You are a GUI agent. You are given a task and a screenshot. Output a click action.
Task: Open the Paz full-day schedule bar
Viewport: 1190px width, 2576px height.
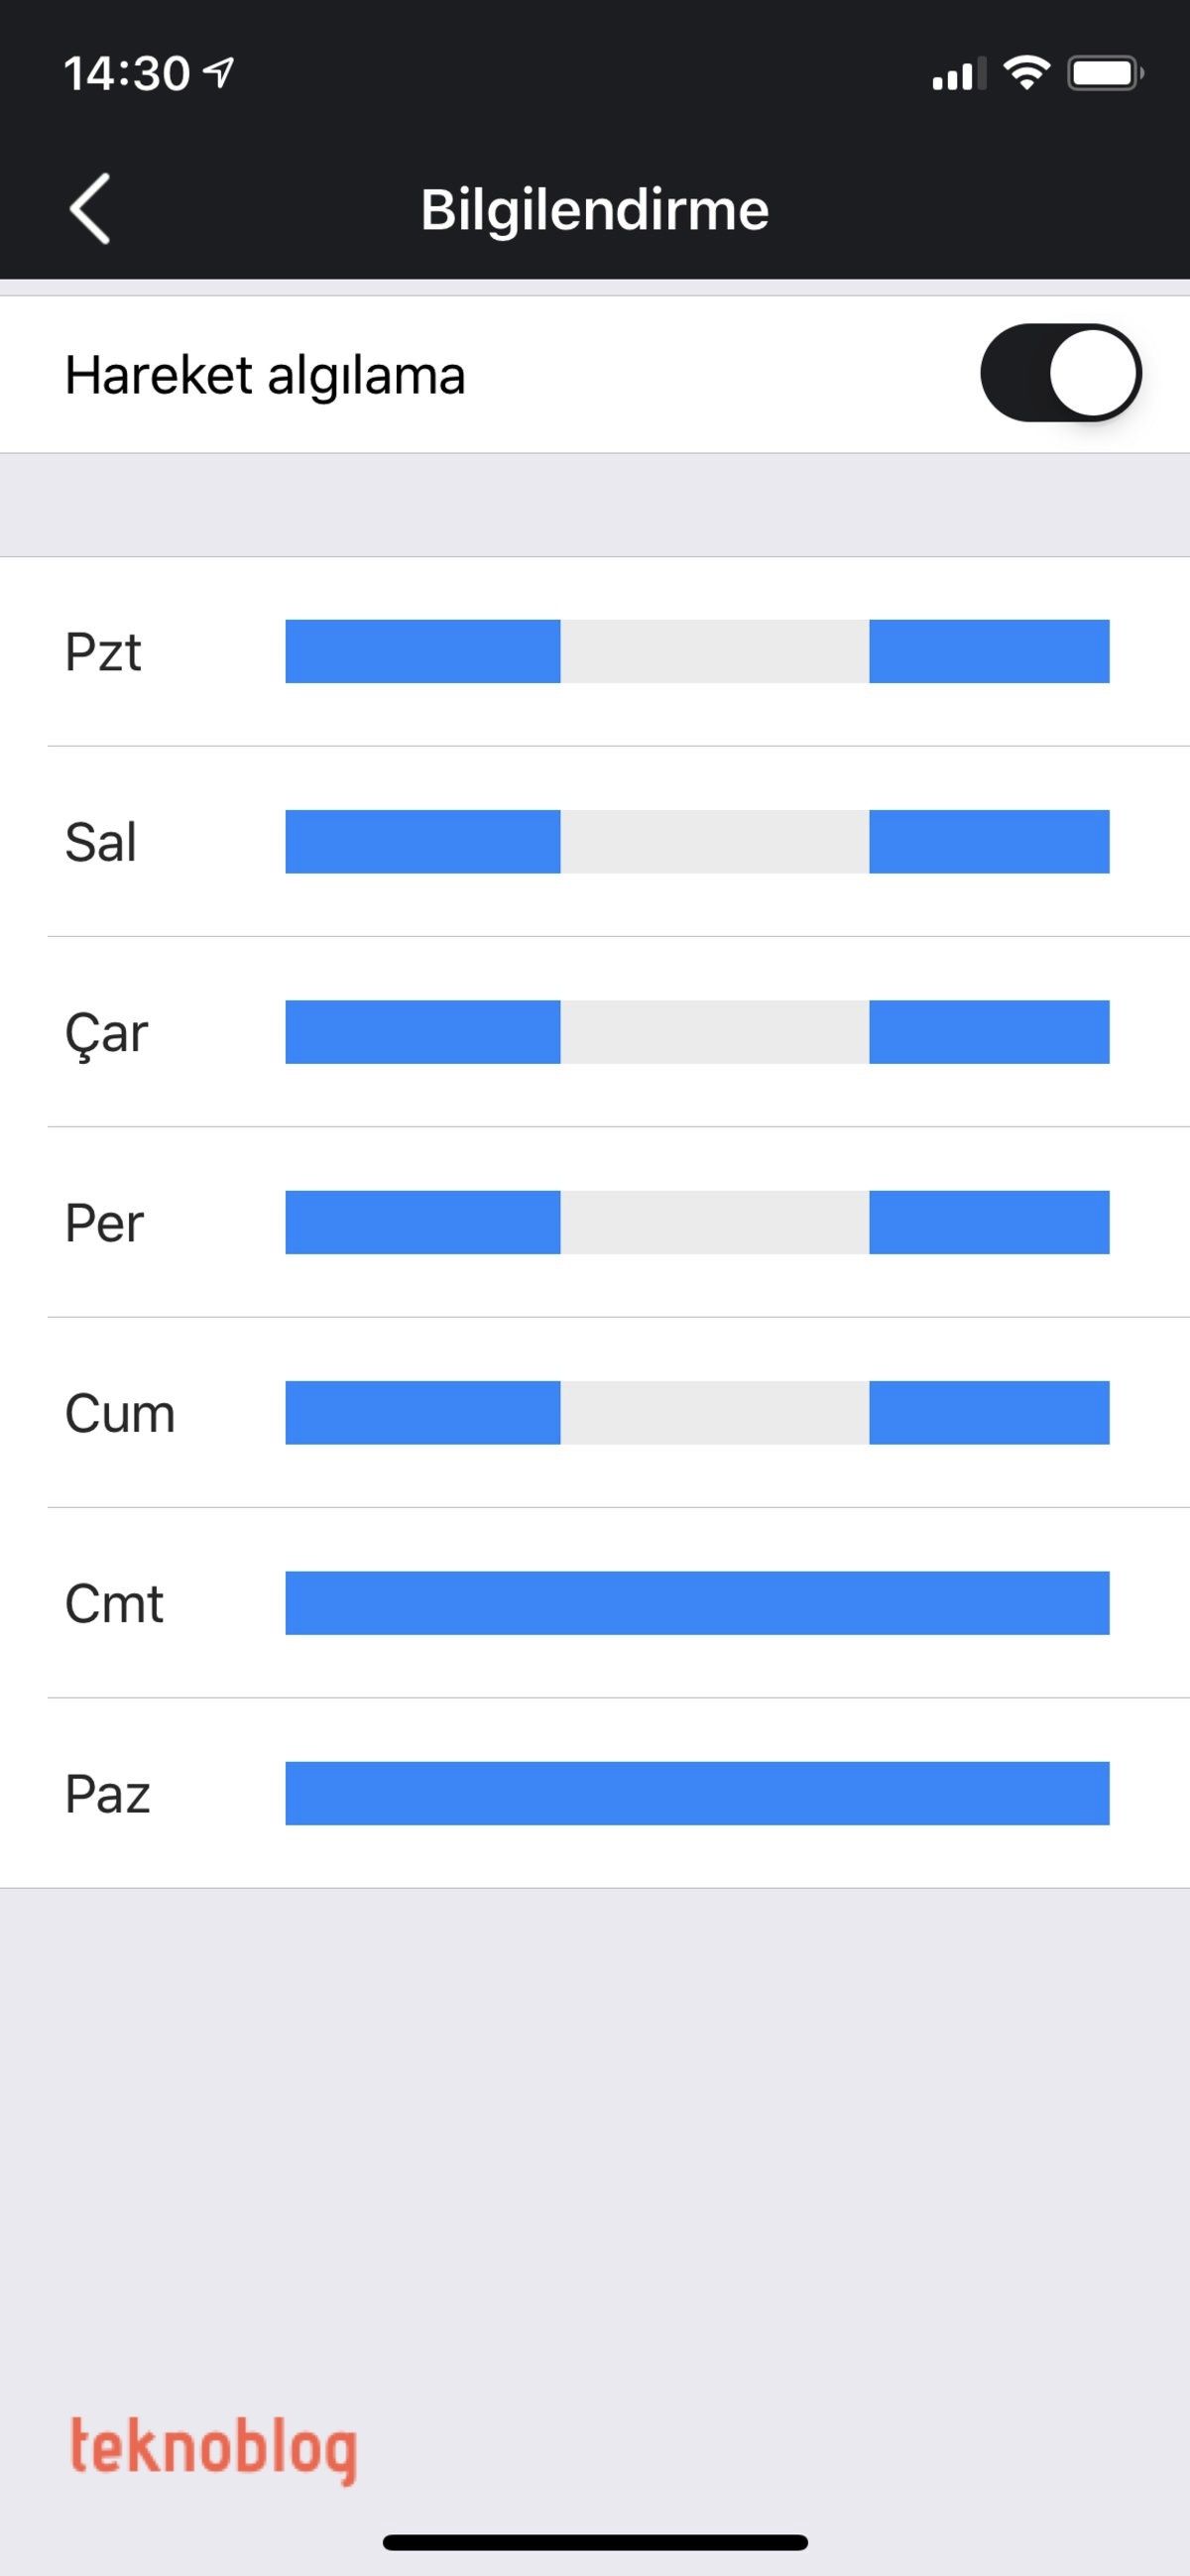[697, 1793]
